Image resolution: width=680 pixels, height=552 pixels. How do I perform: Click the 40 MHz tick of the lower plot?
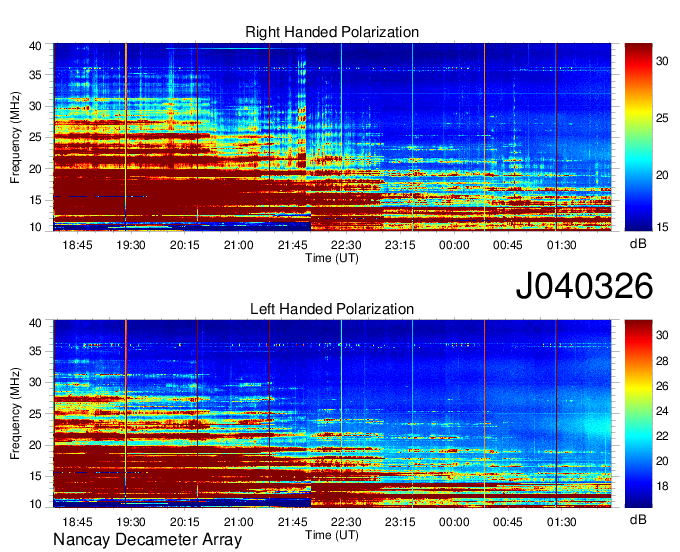[x=35, y=323]
